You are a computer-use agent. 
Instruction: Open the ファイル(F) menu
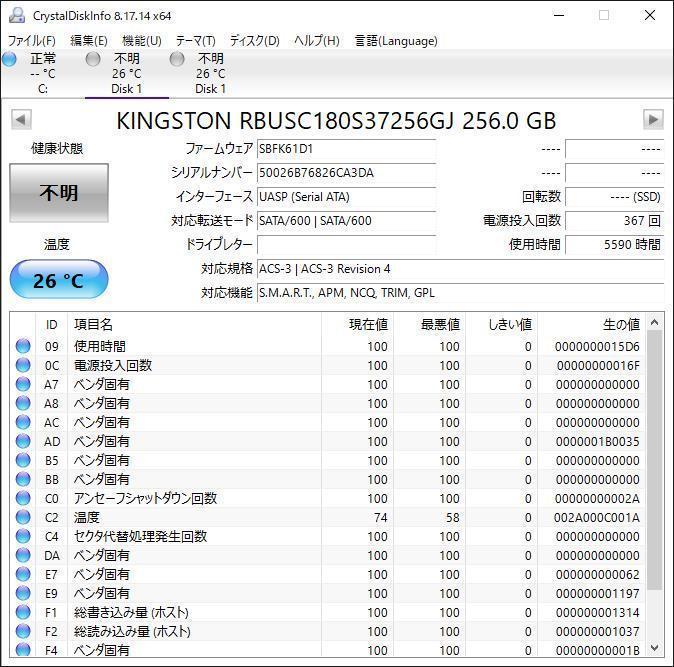click(x=32, y=41)
